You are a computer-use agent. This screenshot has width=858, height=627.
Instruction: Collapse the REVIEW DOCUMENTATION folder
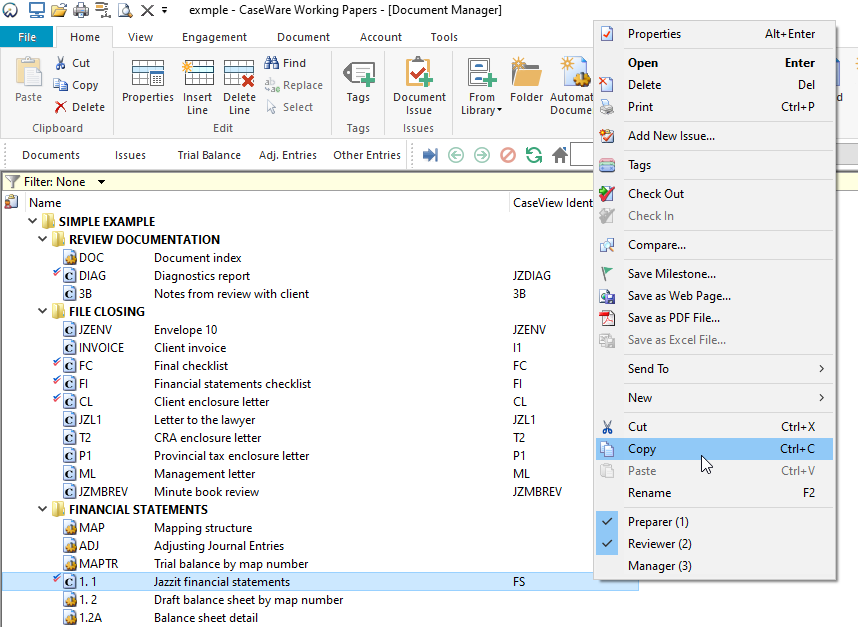pos(43,239)
